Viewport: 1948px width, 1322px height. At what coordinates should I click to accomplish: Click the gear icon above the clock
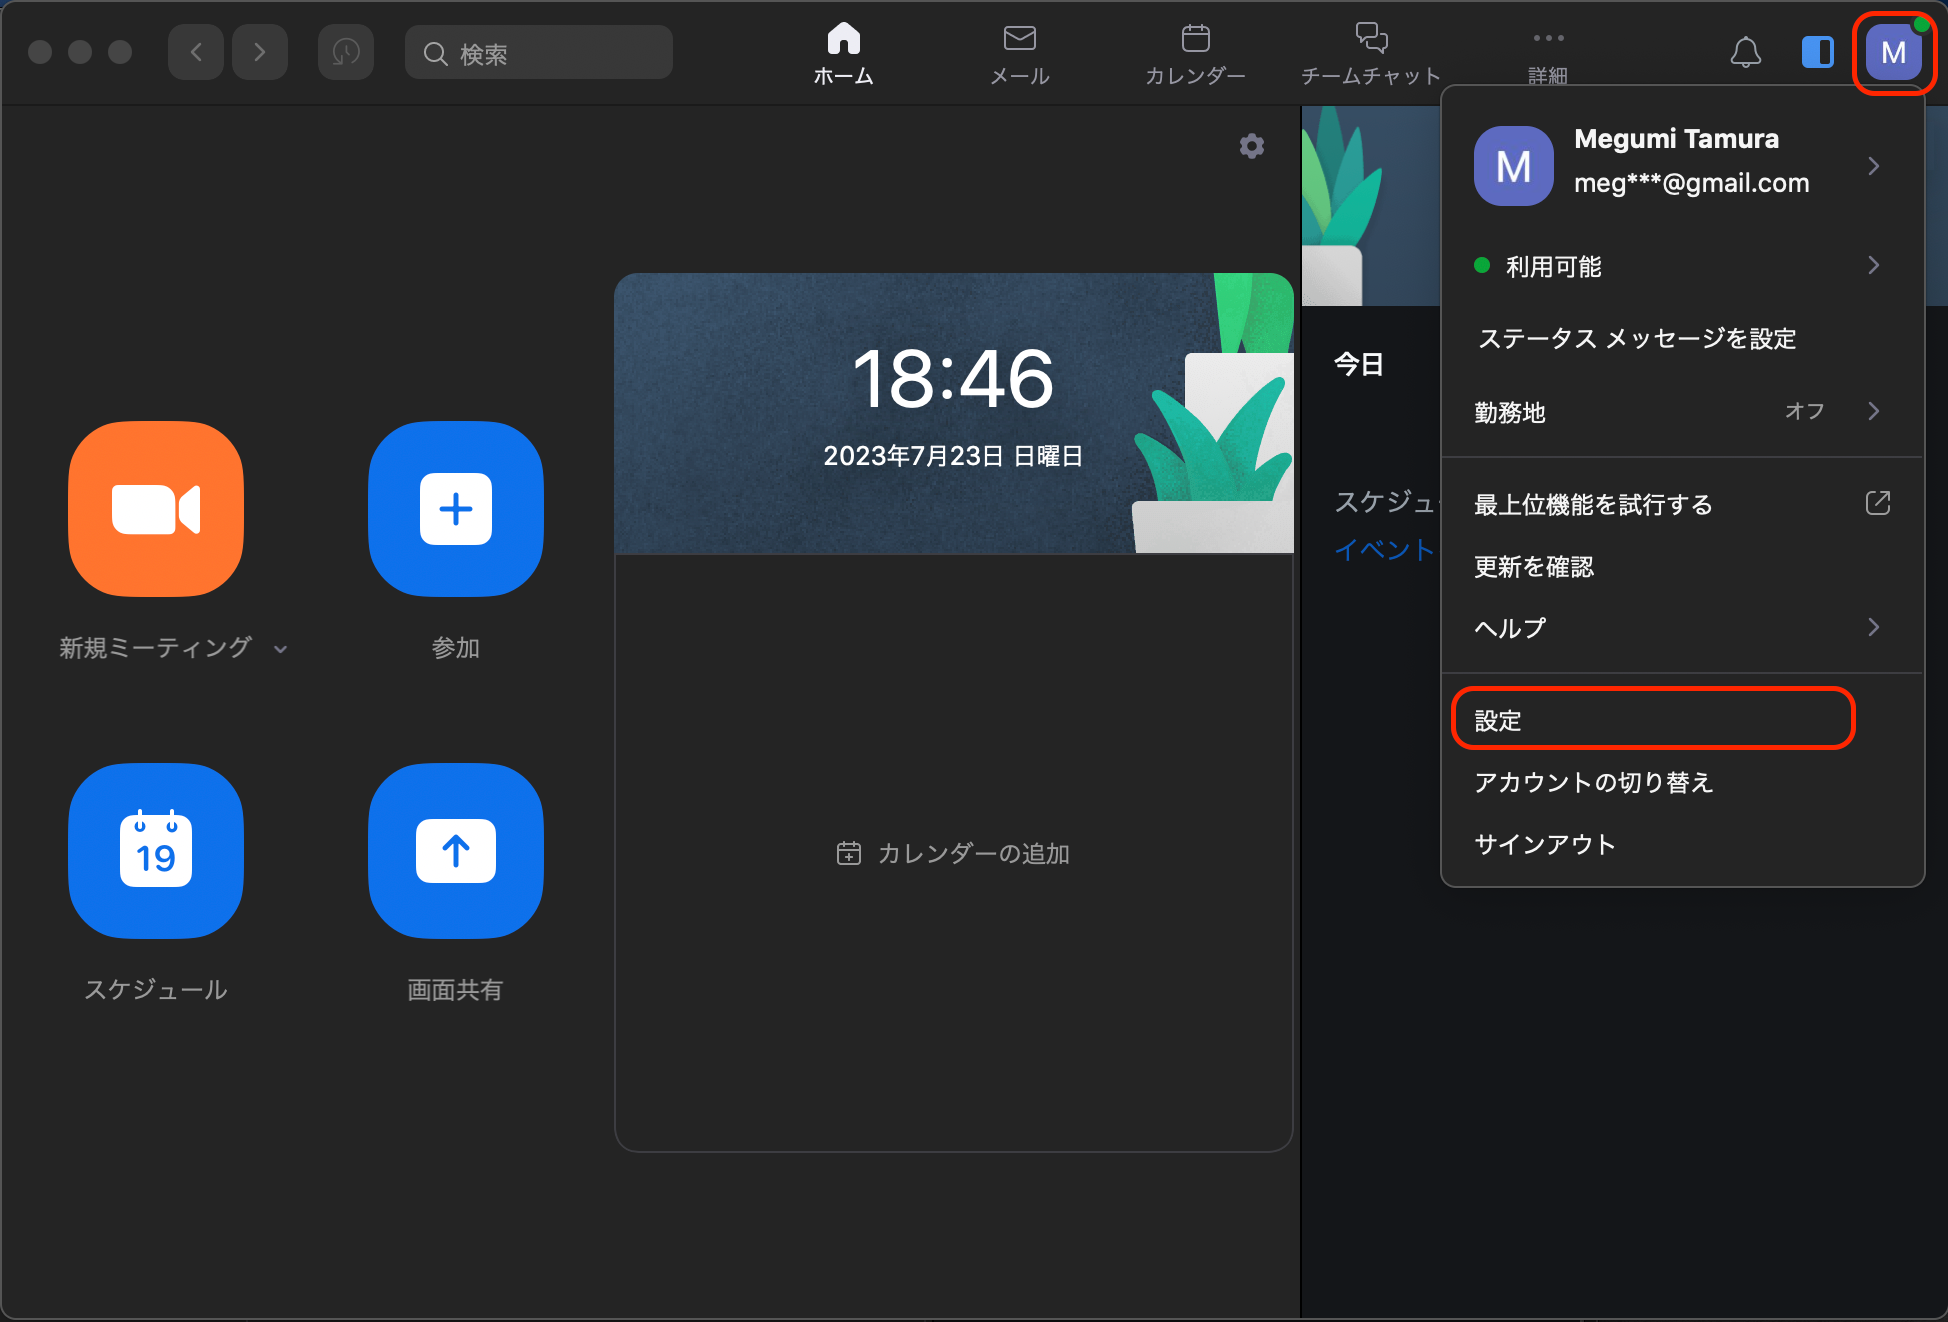(1251, 146)
